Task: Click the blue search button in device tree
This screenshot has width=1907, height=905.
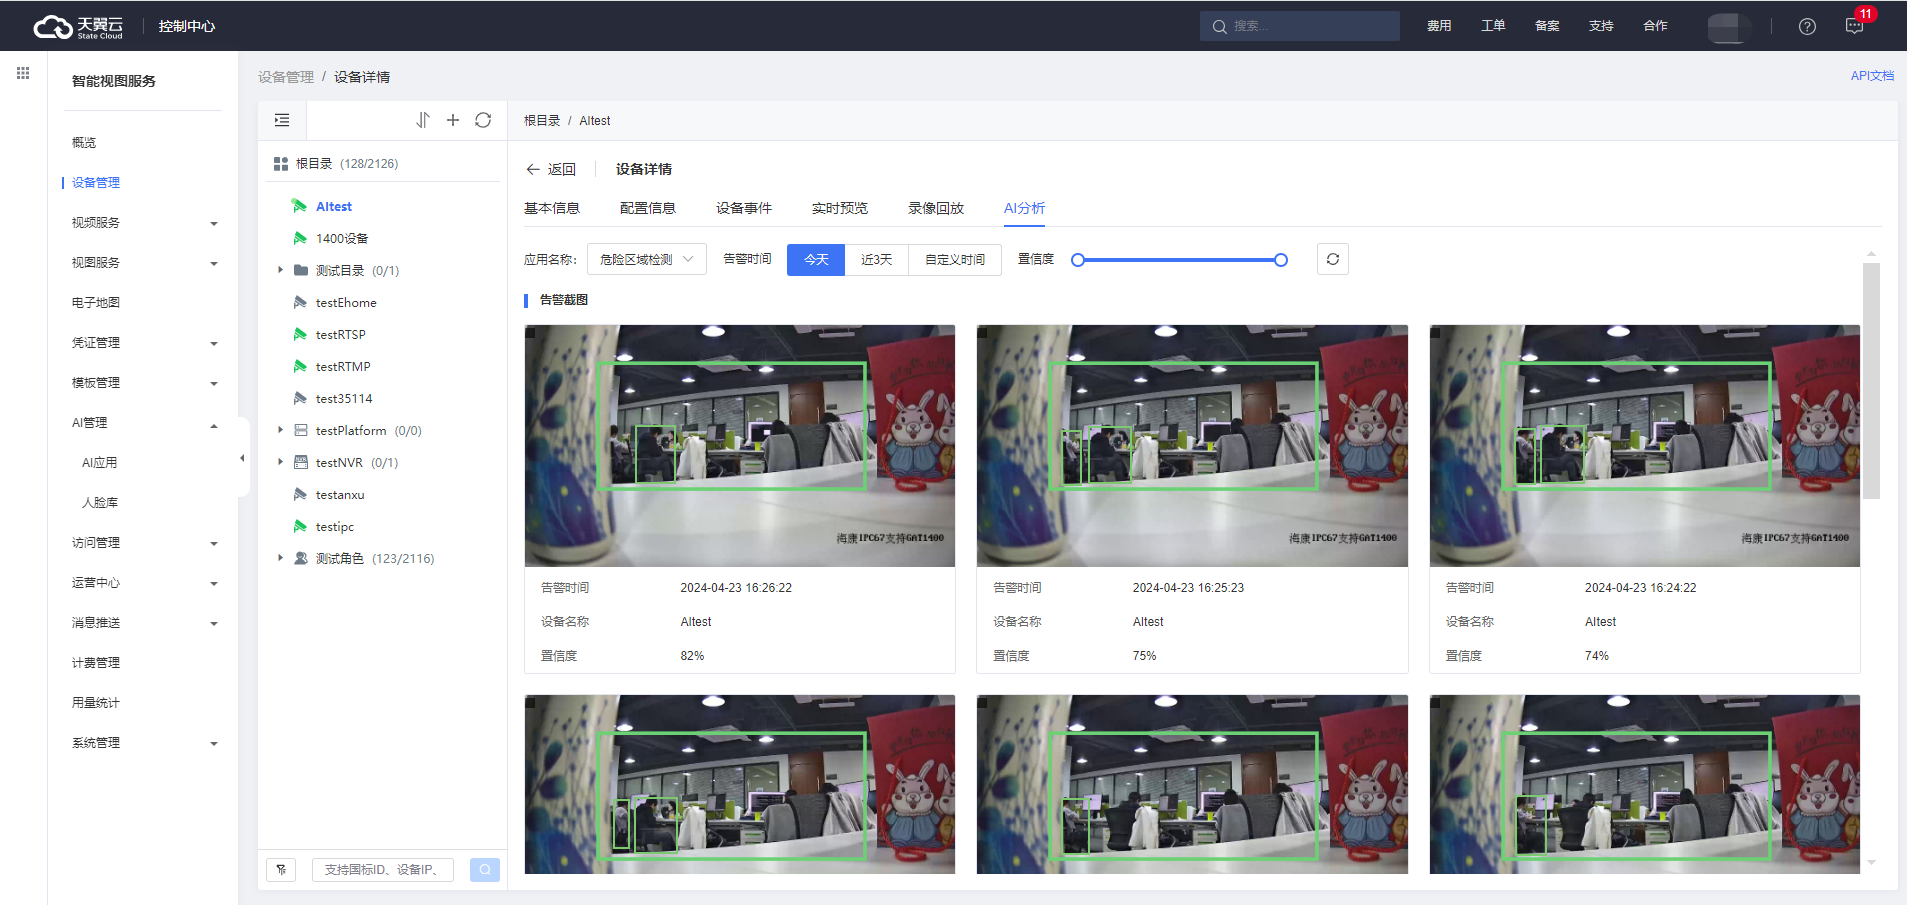Action: coord(485,870)
